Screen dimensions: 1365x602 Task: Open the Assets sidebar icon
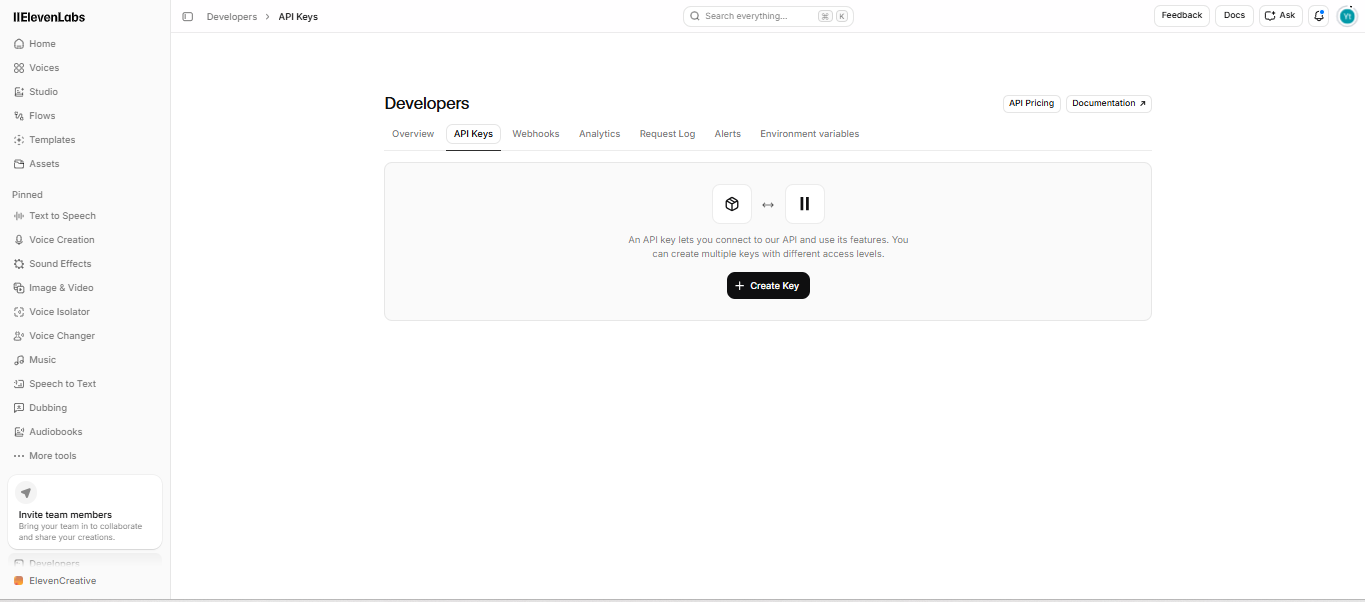pos(19,164)
